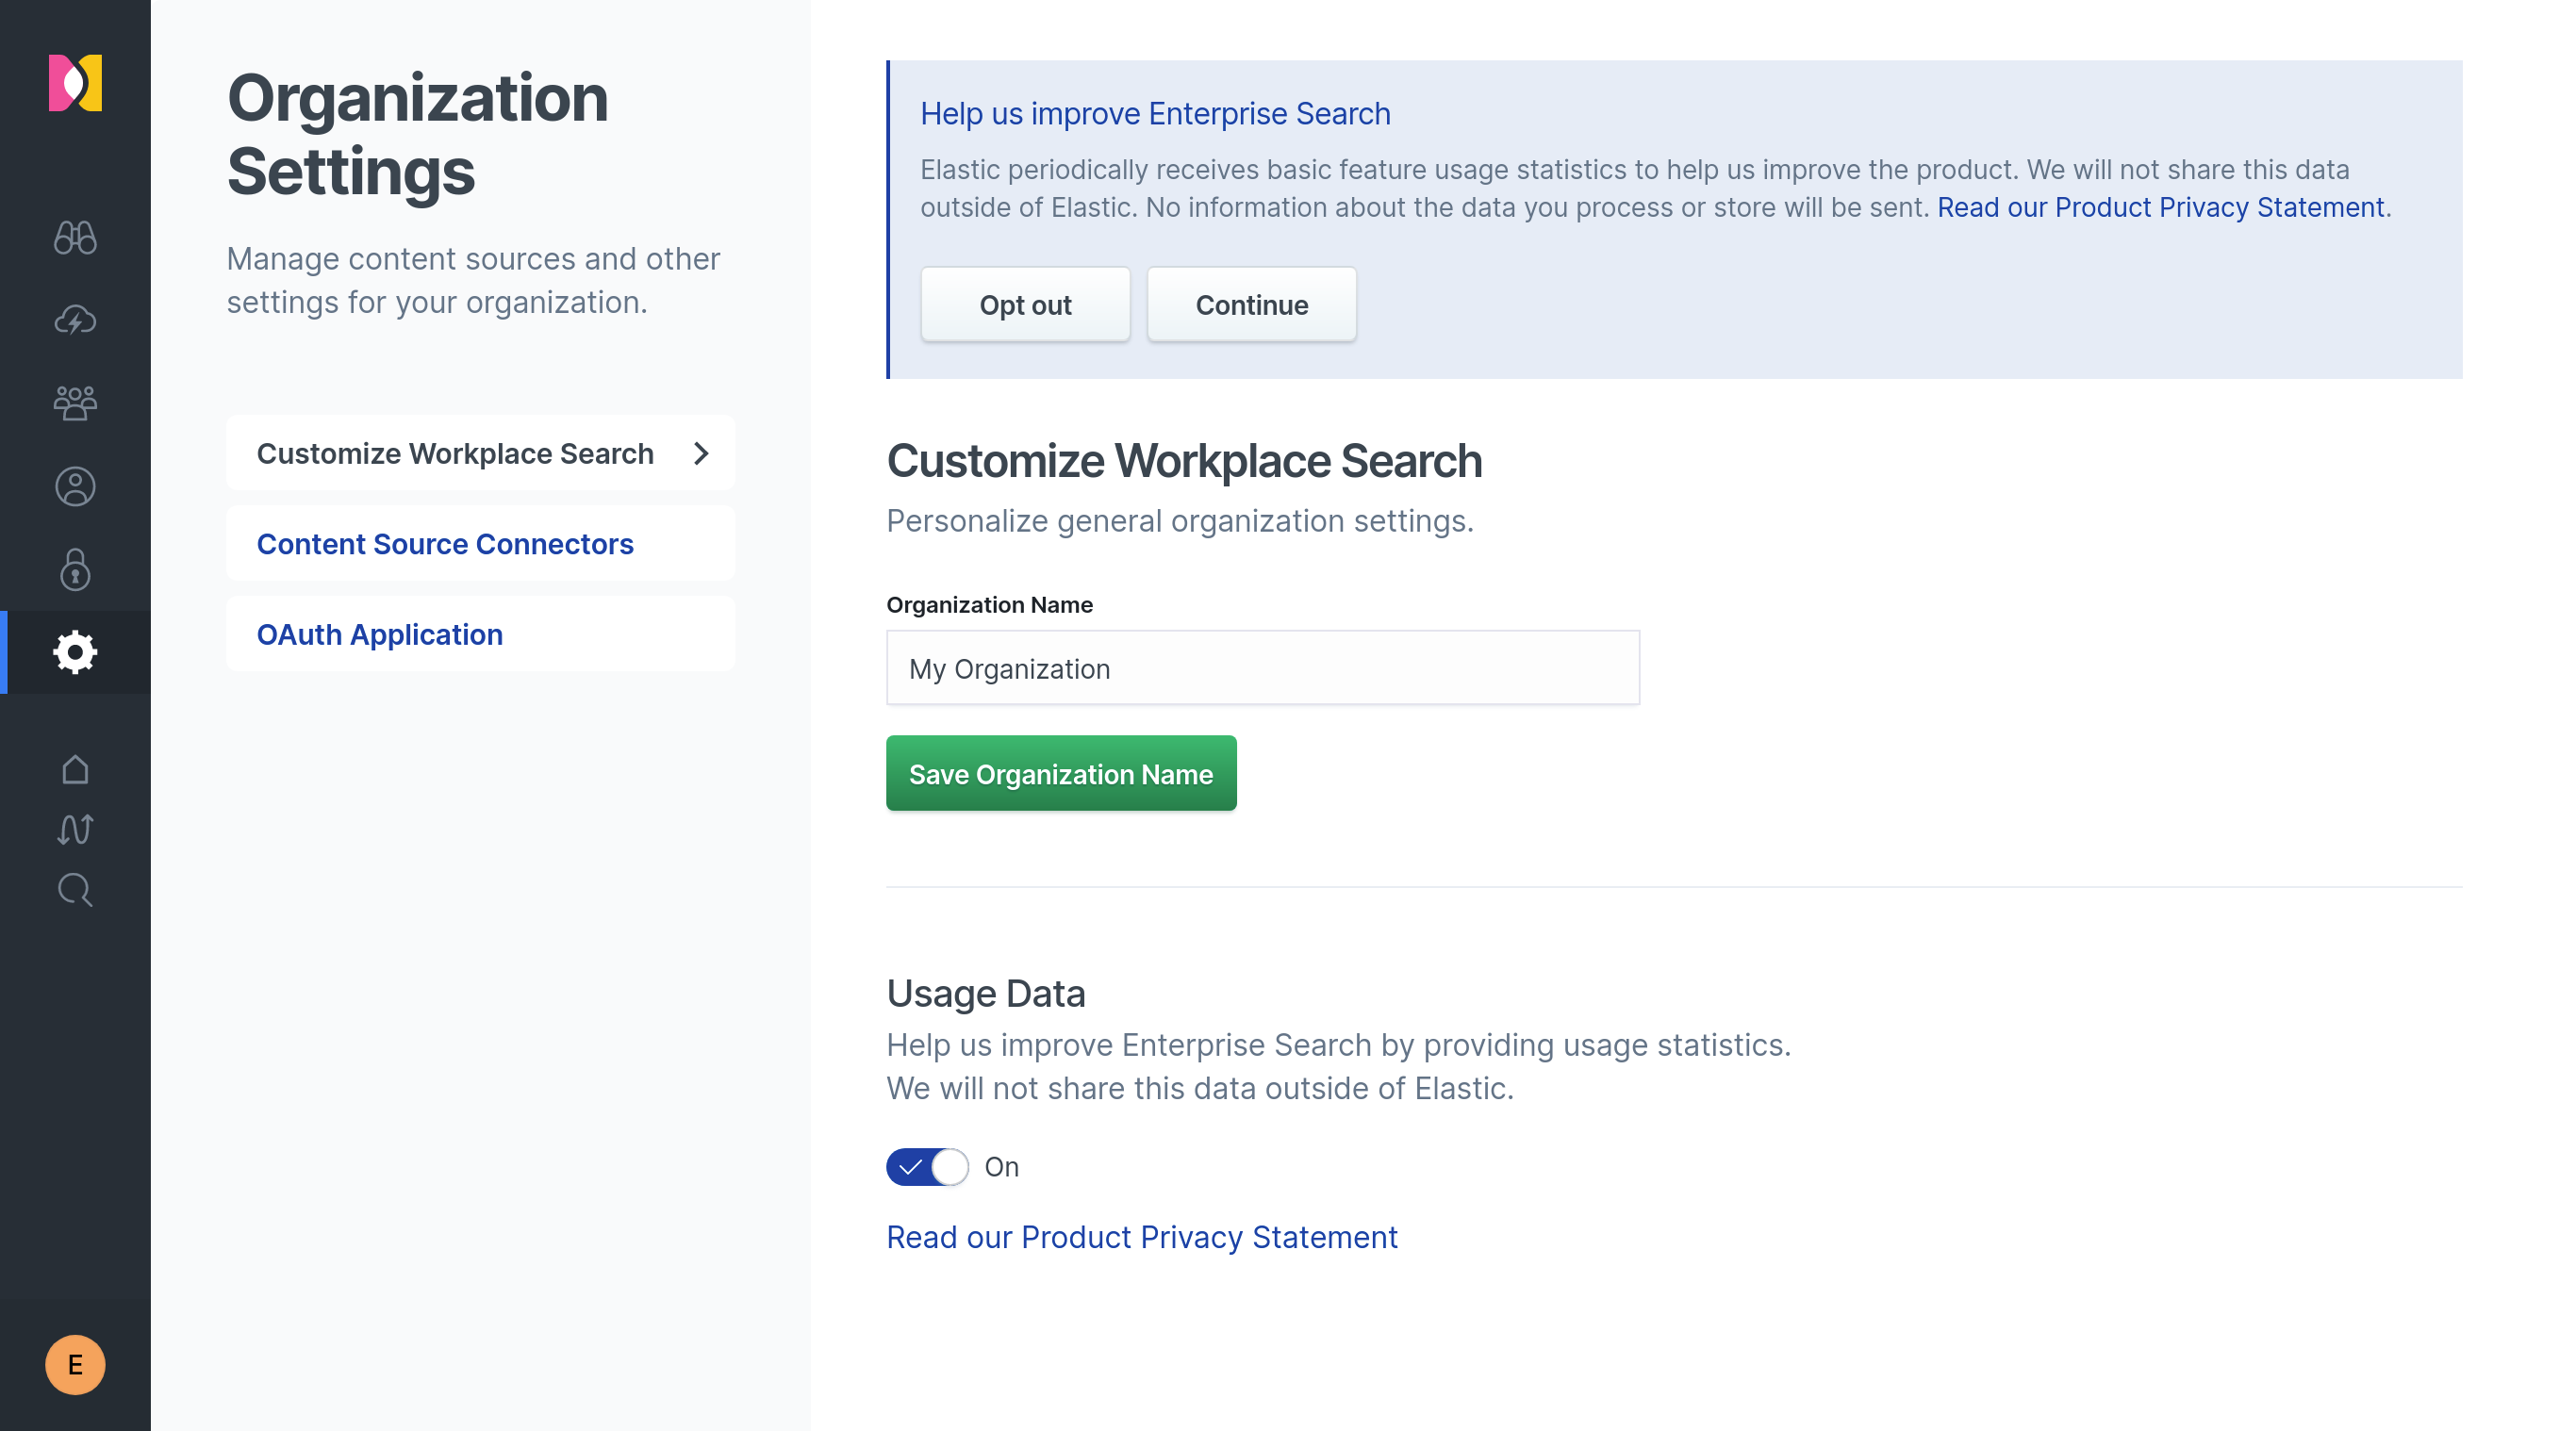Open the groups people icon
Screen dimensions: 2576x1431
click(x=75, y=403)
